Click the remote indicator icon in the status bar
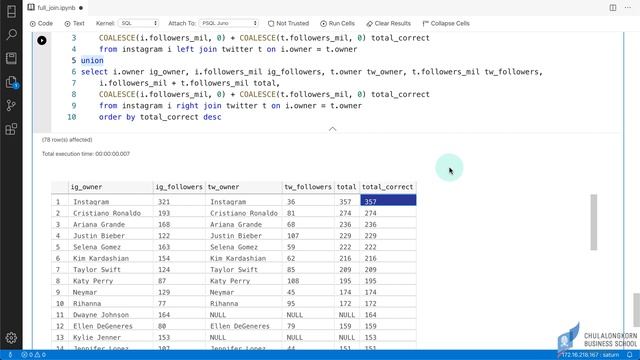 [x=10, y=355]
